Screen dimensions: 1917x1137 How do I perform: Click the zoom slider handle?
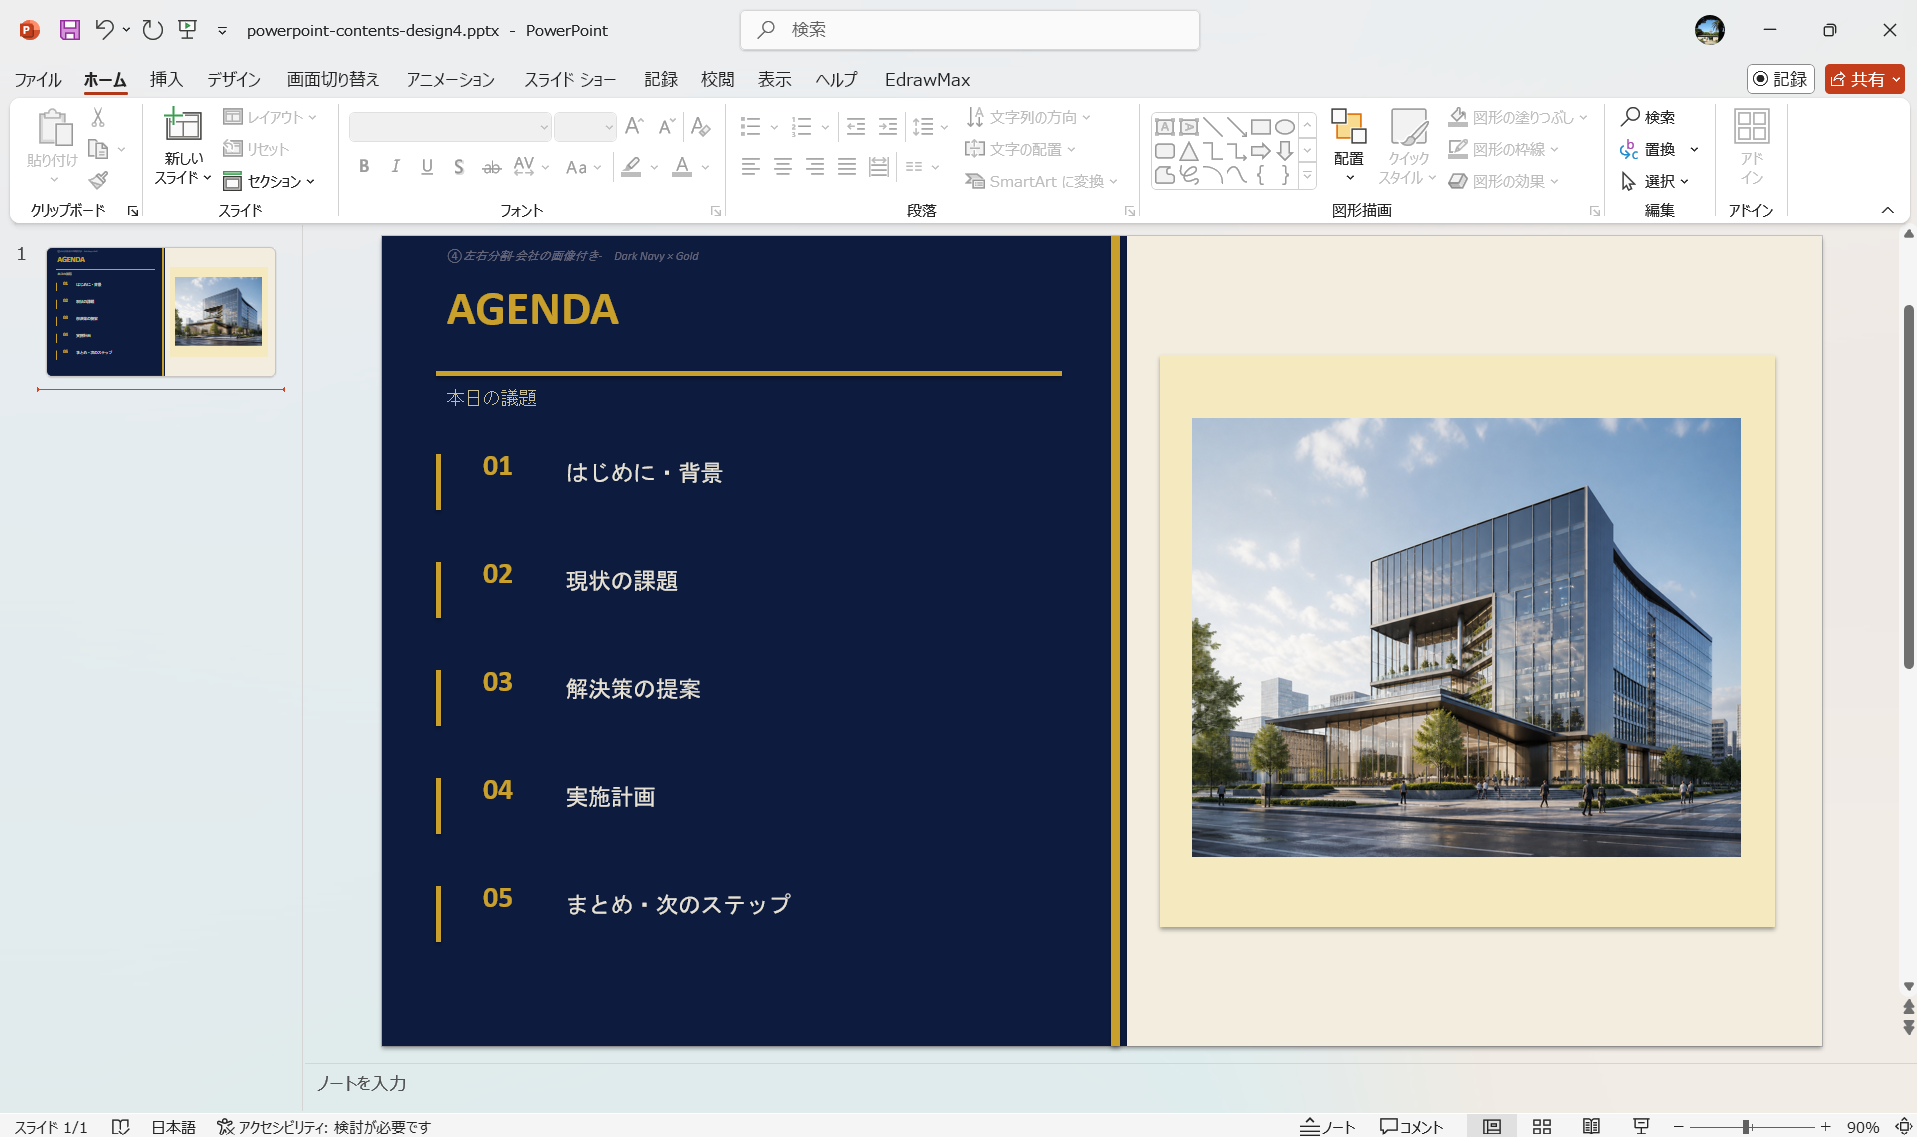coord(1747,1127)
